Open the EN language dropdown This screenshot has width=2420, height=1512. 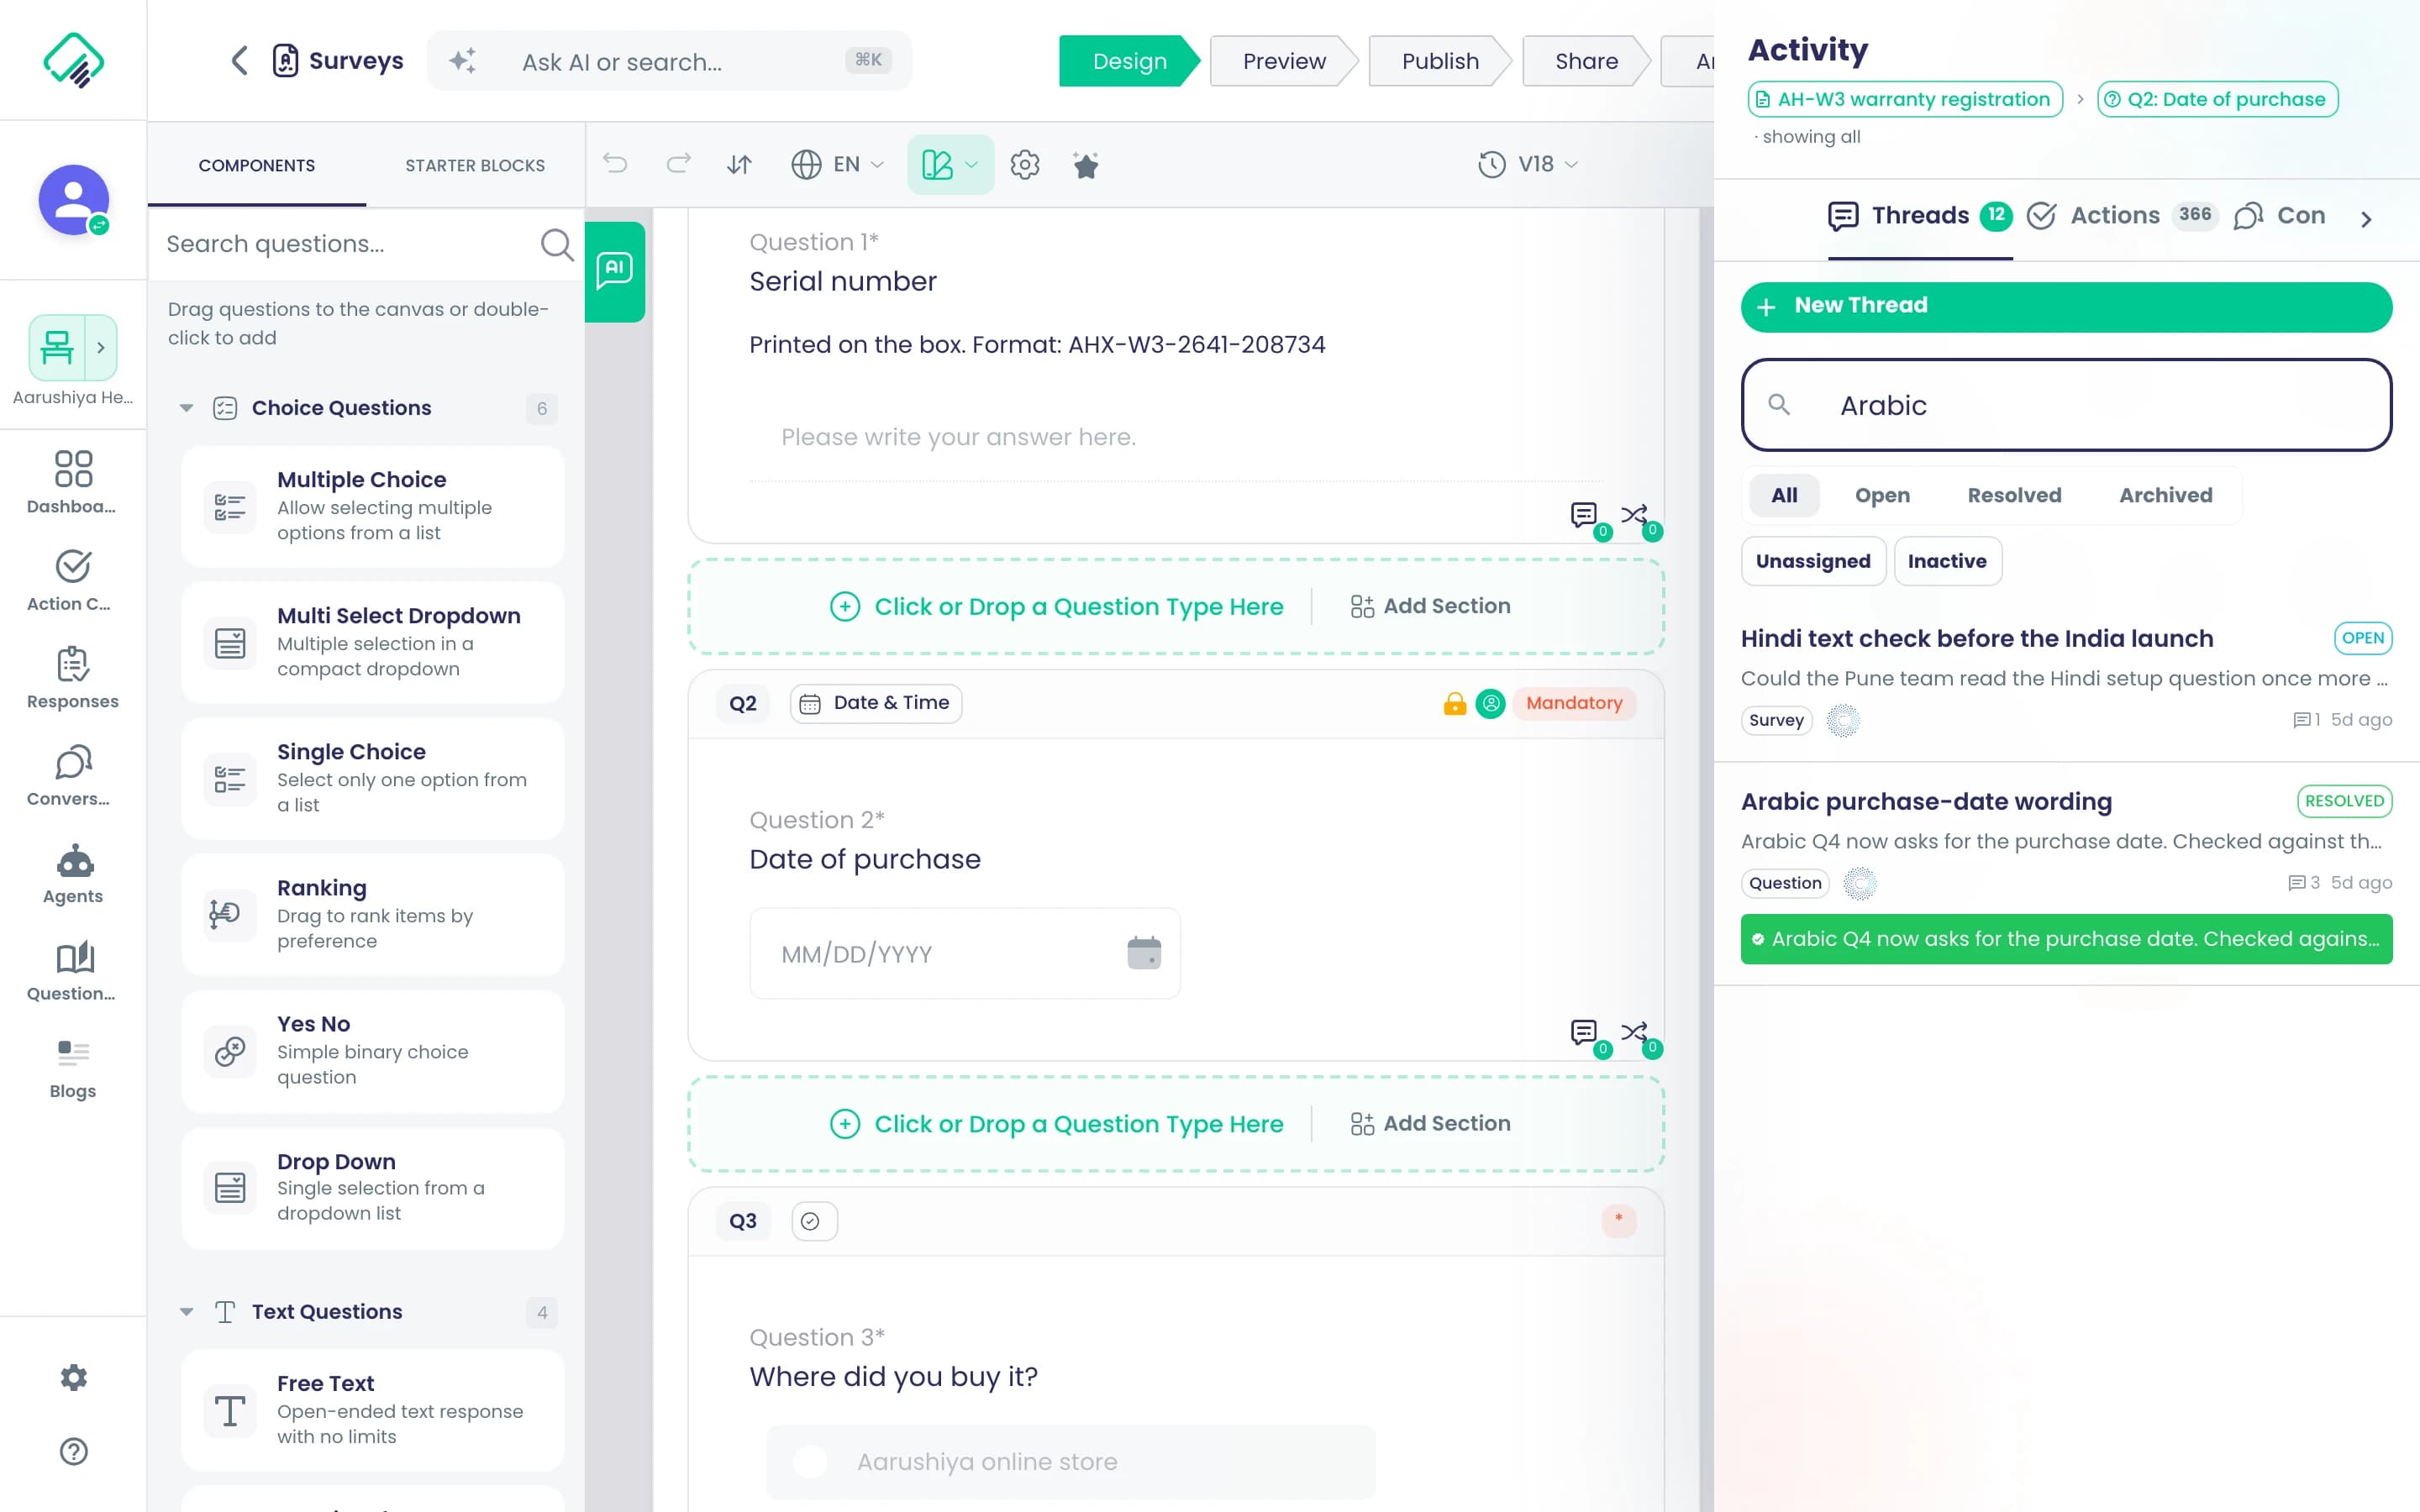[x=838, y=164]
